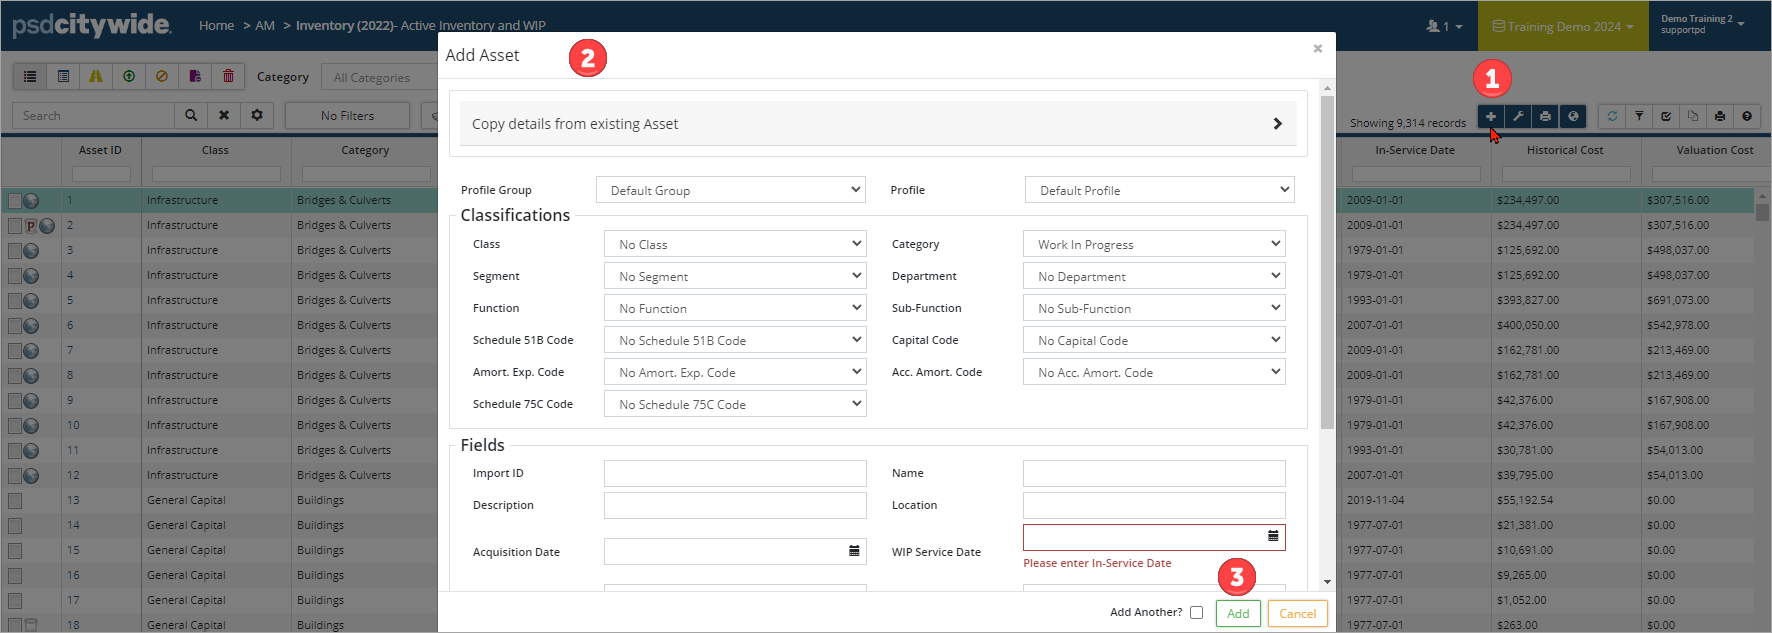Go to Home in the breadcrumb

(216, 26)
